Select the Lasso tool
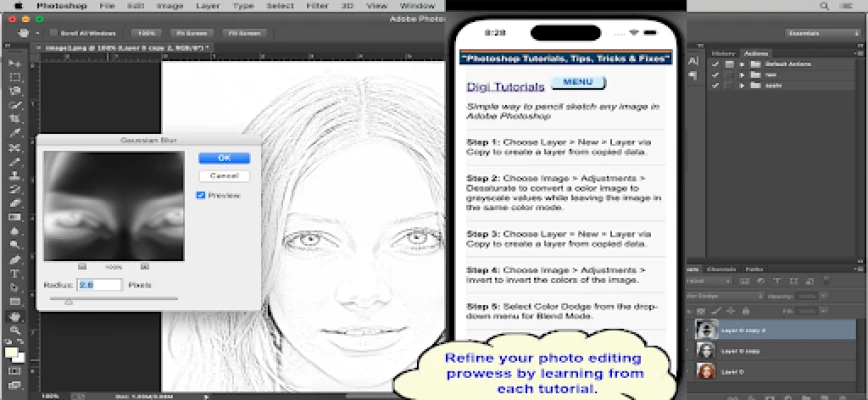Image resolution: width=868 pixels, height=400 pixels. [x=15, y=90]
